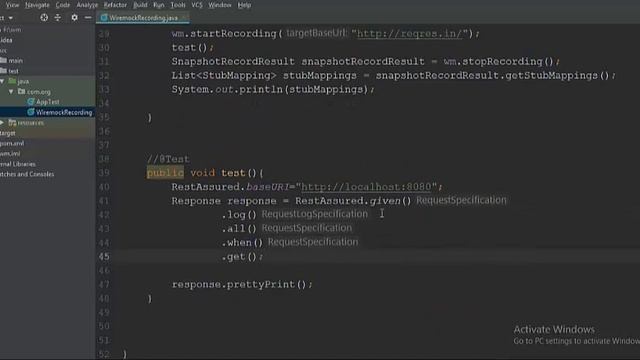
Task: Hide the project panel with minus icon
Action: (x=88, y=18)
